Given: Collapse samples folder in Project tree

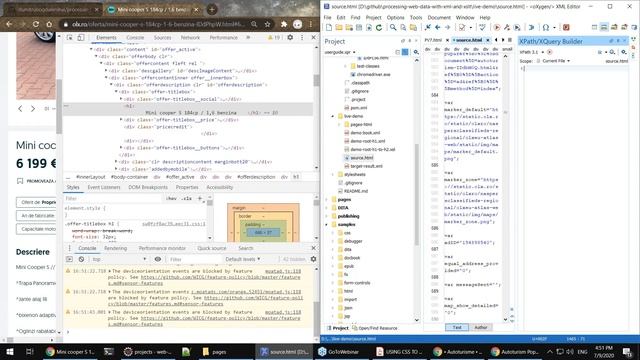Looking at the screenshot, I should point(327,224).
